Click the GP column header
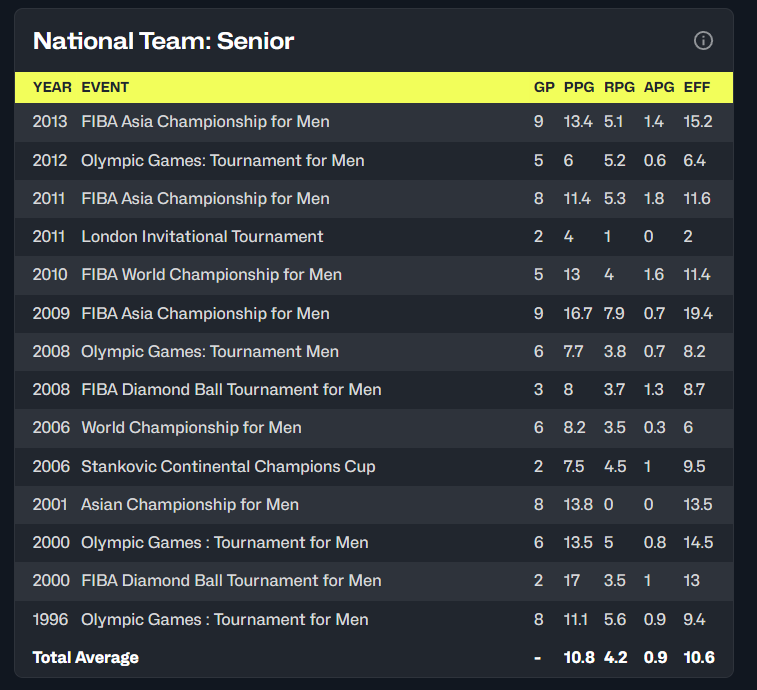The height and width of the screenshot is (690, 757). click(544, 87)
